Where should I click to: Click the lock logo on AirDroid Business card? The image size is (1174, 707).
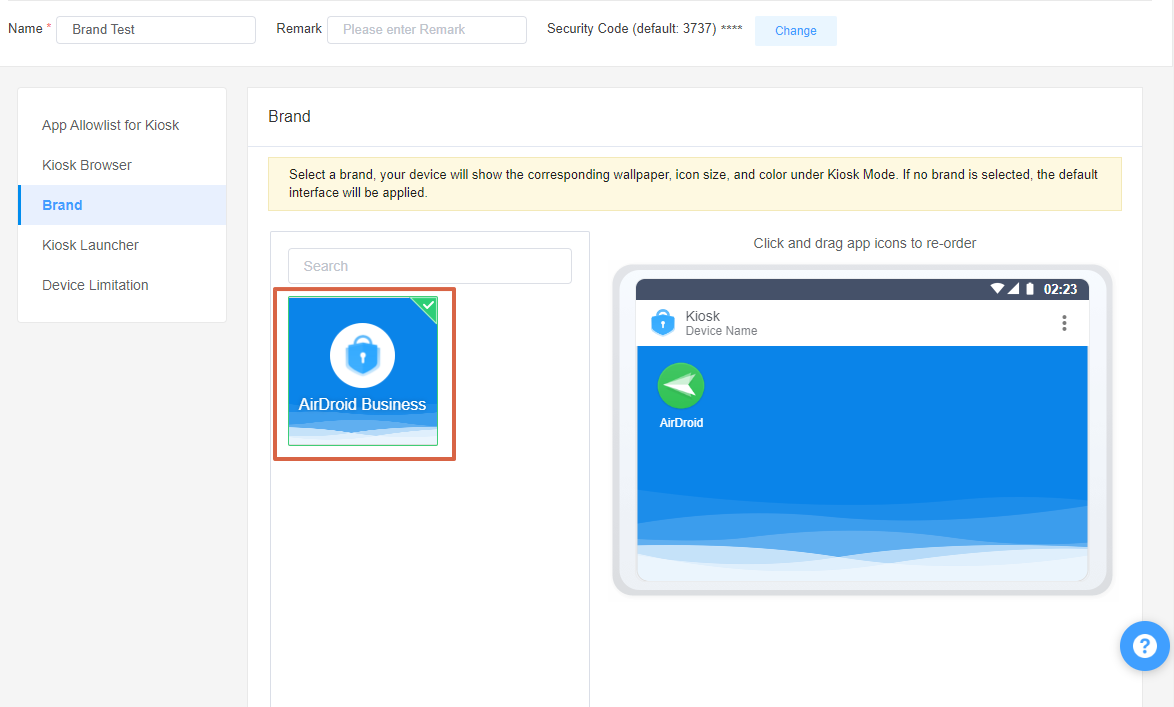(x=362, y=355)
